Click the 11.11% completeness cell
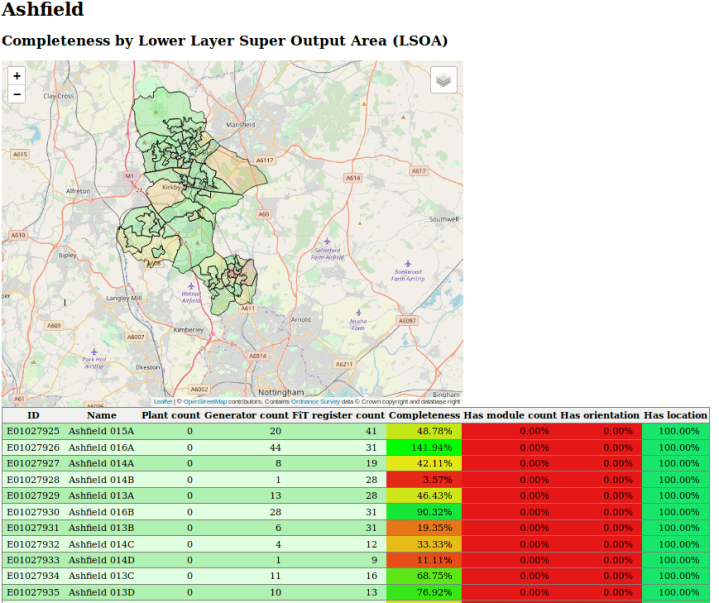 point(424,560)
